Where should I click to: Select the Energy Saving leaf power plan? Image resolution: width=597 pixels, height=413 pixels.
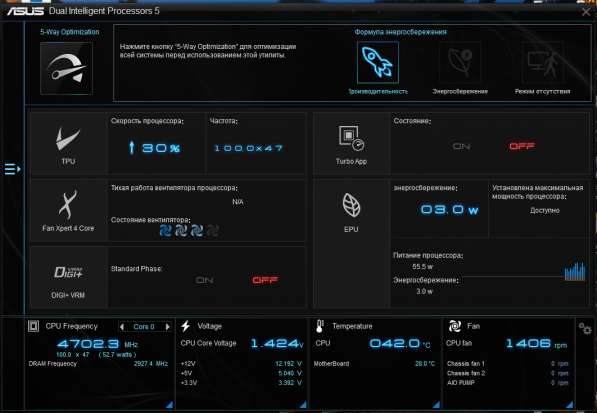tap(460, 62)
